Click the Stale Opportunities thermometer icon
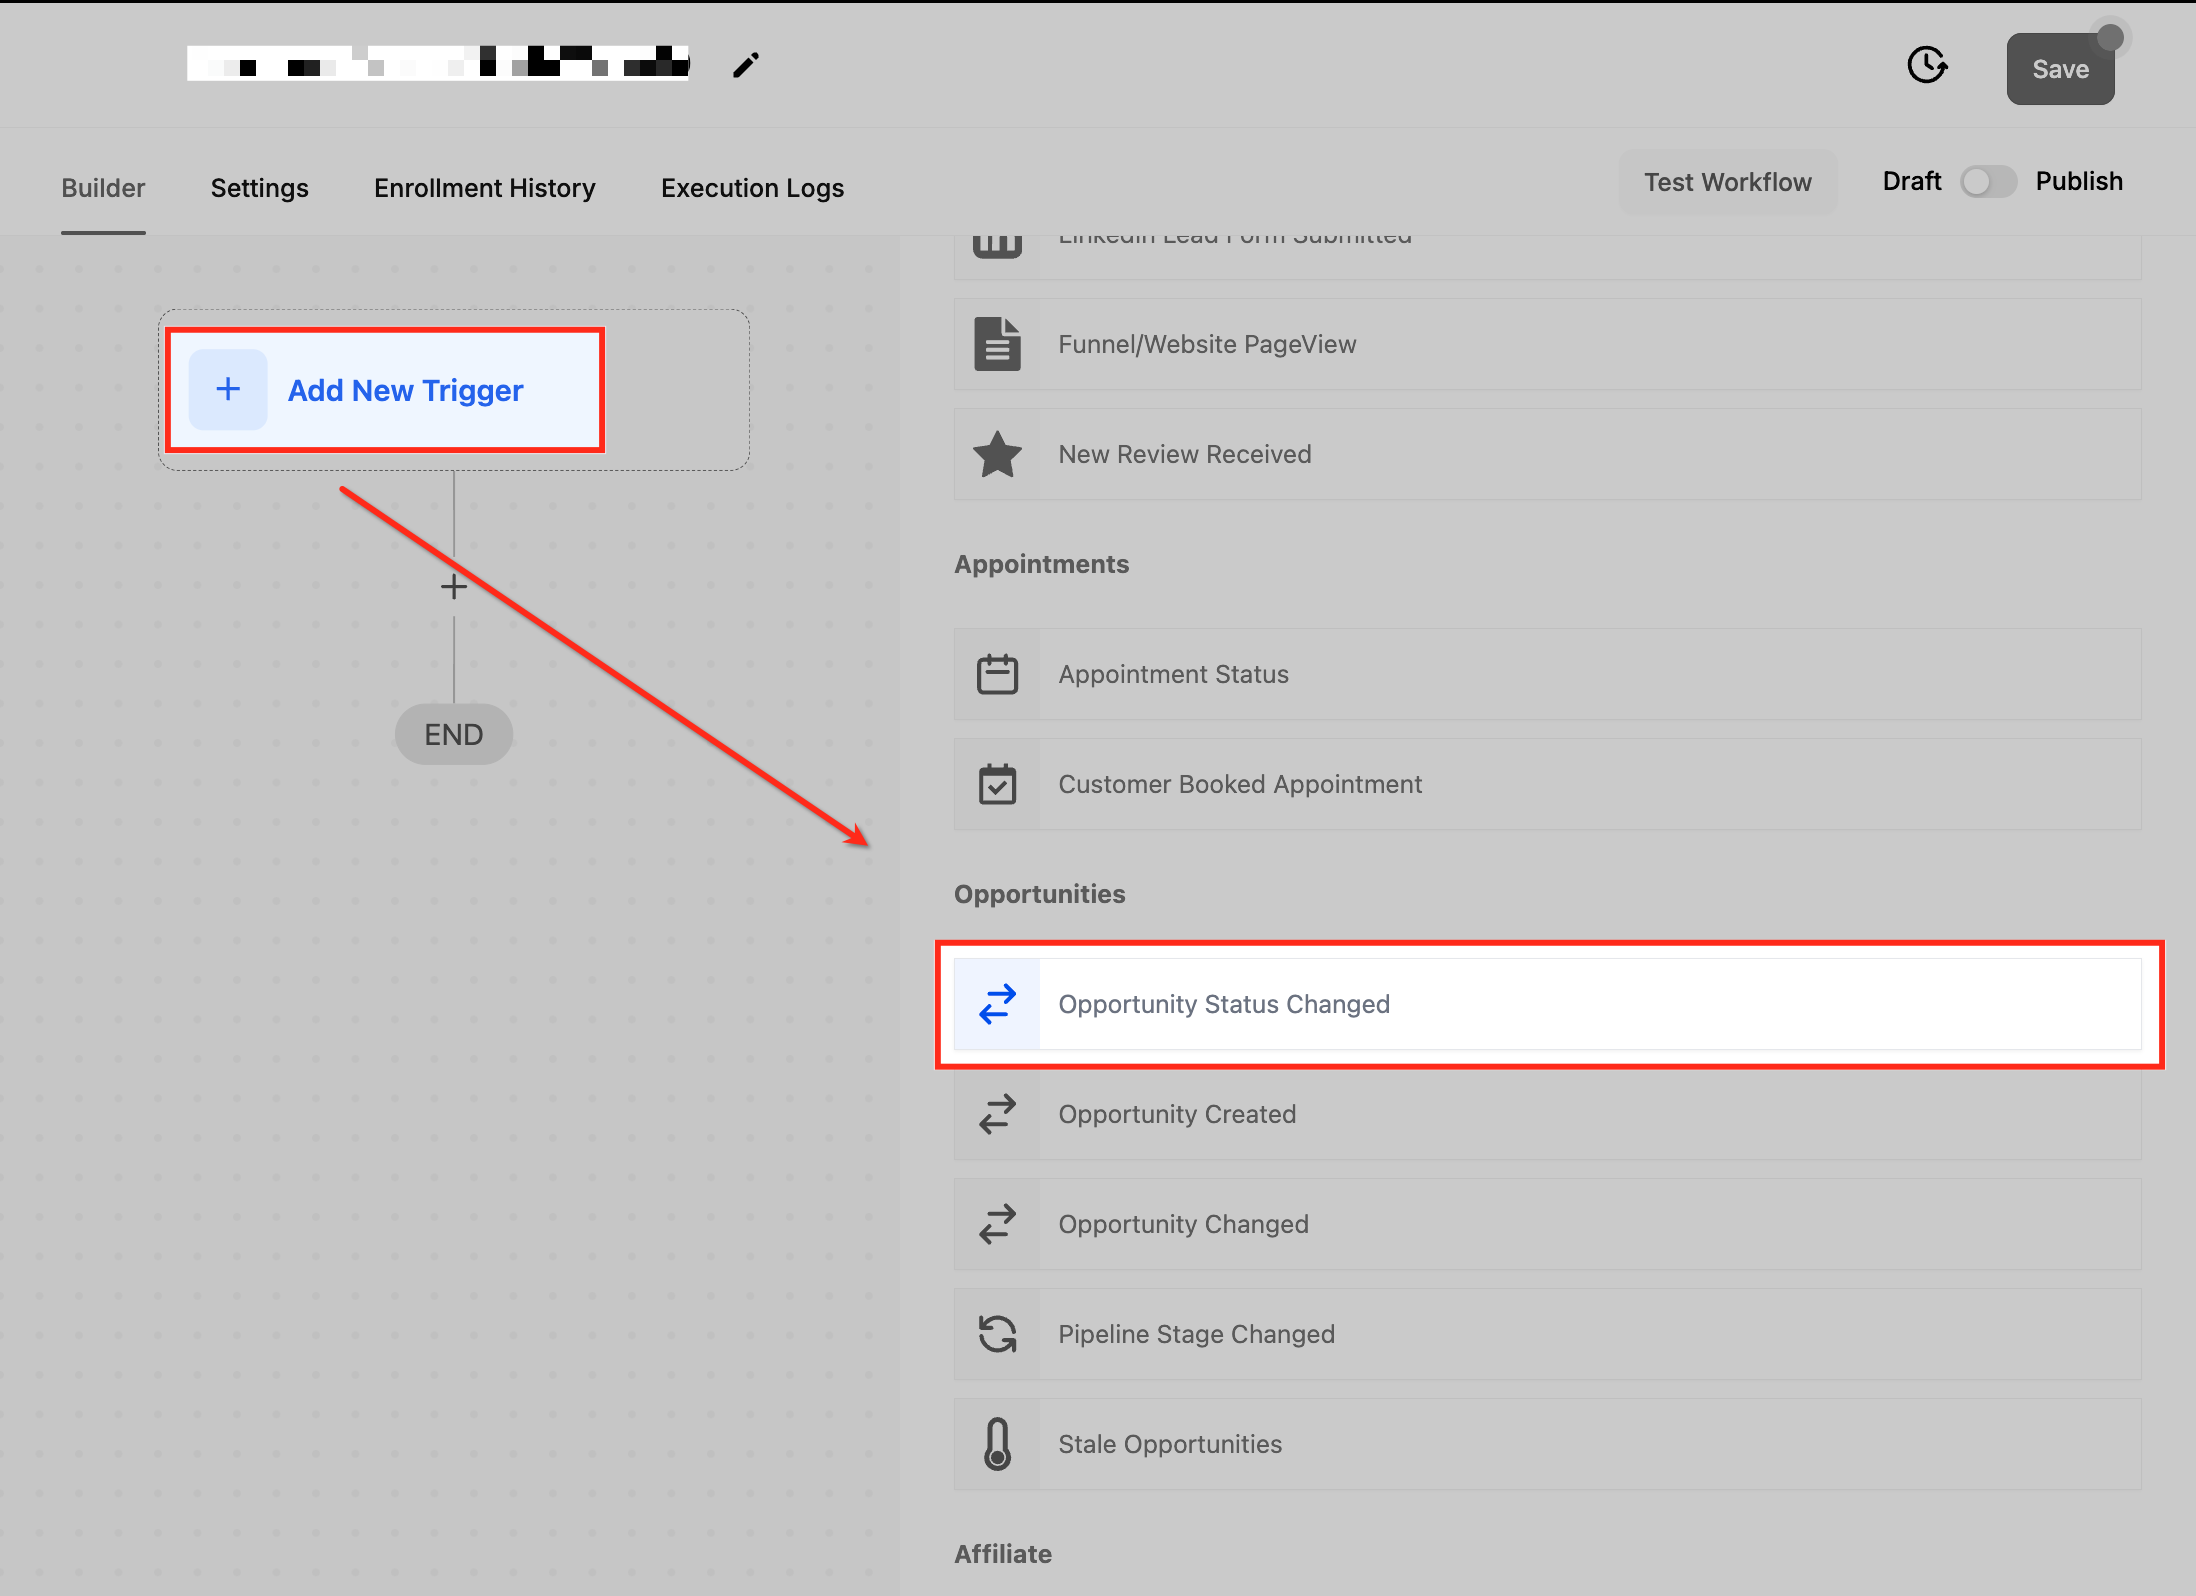Viewport: 2196px width, 1596px height. [x=997, y=1444]
